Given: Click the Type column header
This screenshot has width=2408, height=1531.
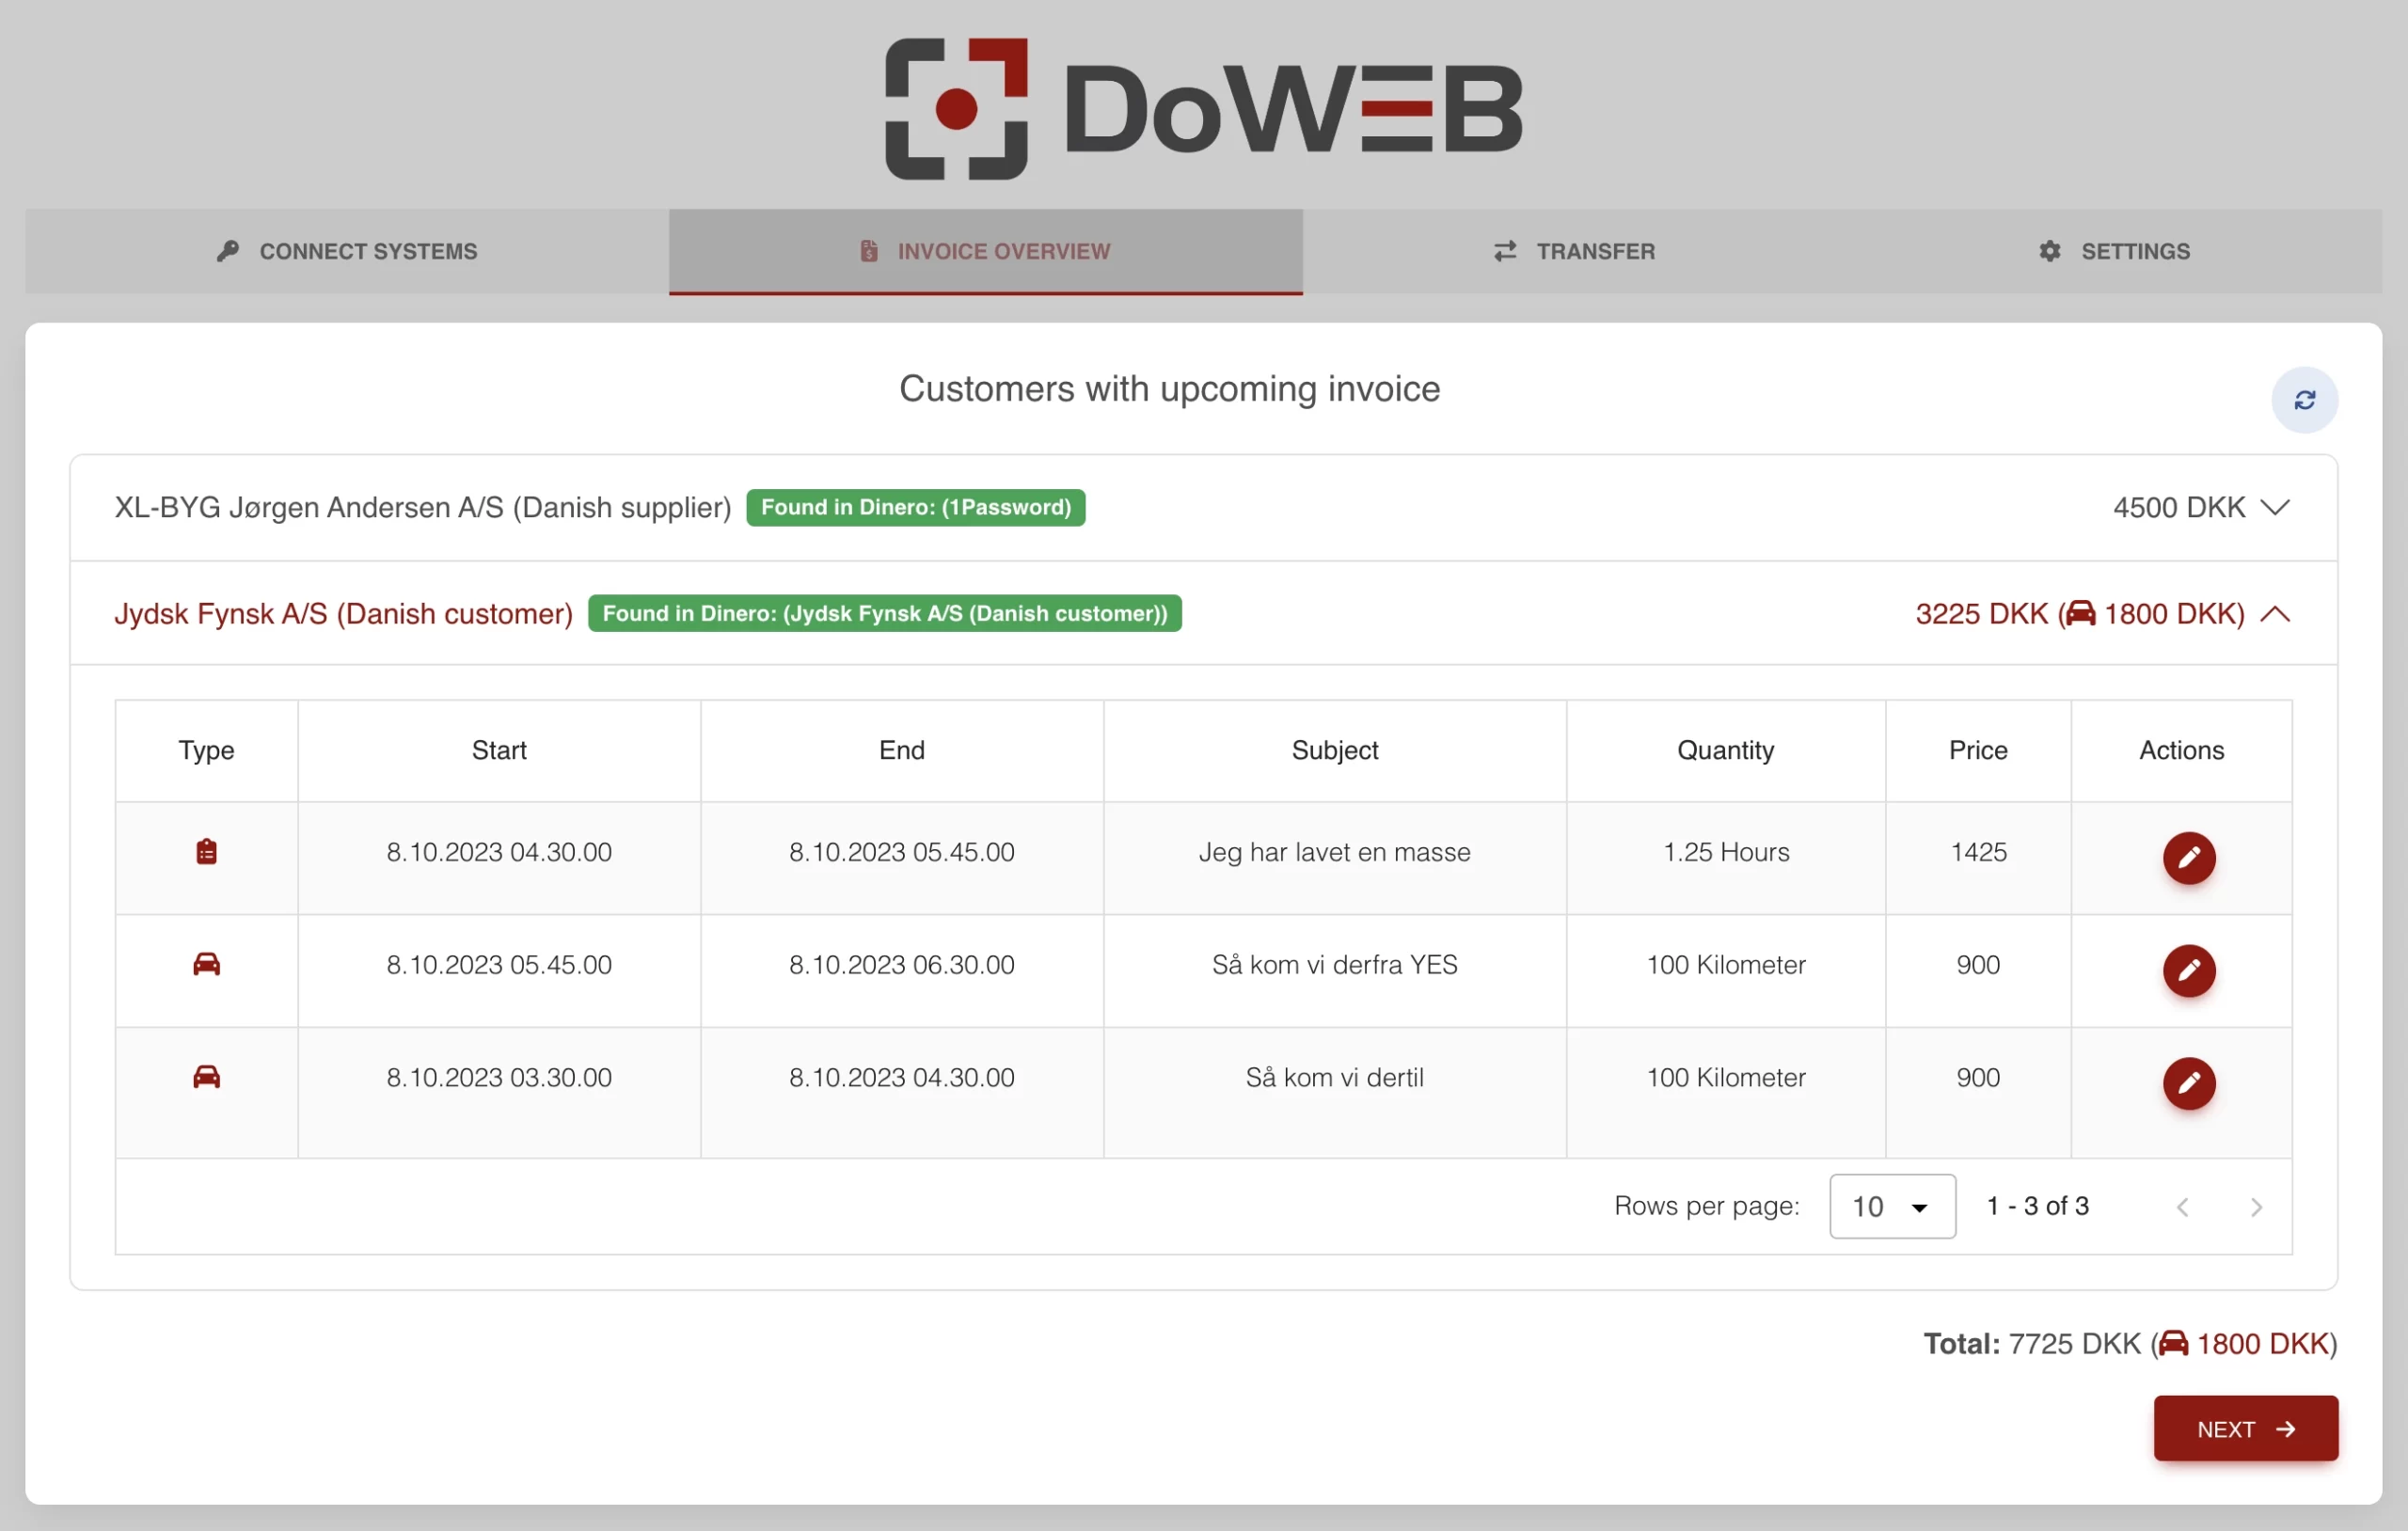Looking at the screenshot, I should (206, 750).
